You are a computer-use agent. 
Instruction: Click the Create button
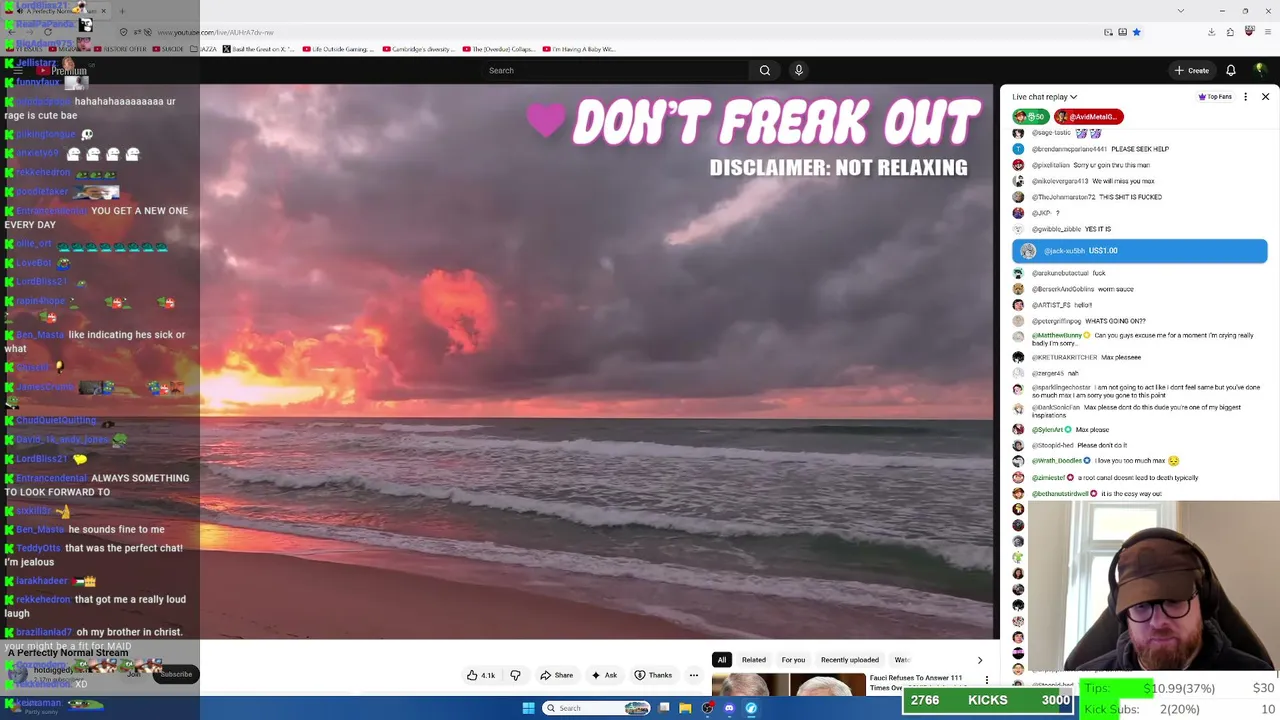point(1192,70)
